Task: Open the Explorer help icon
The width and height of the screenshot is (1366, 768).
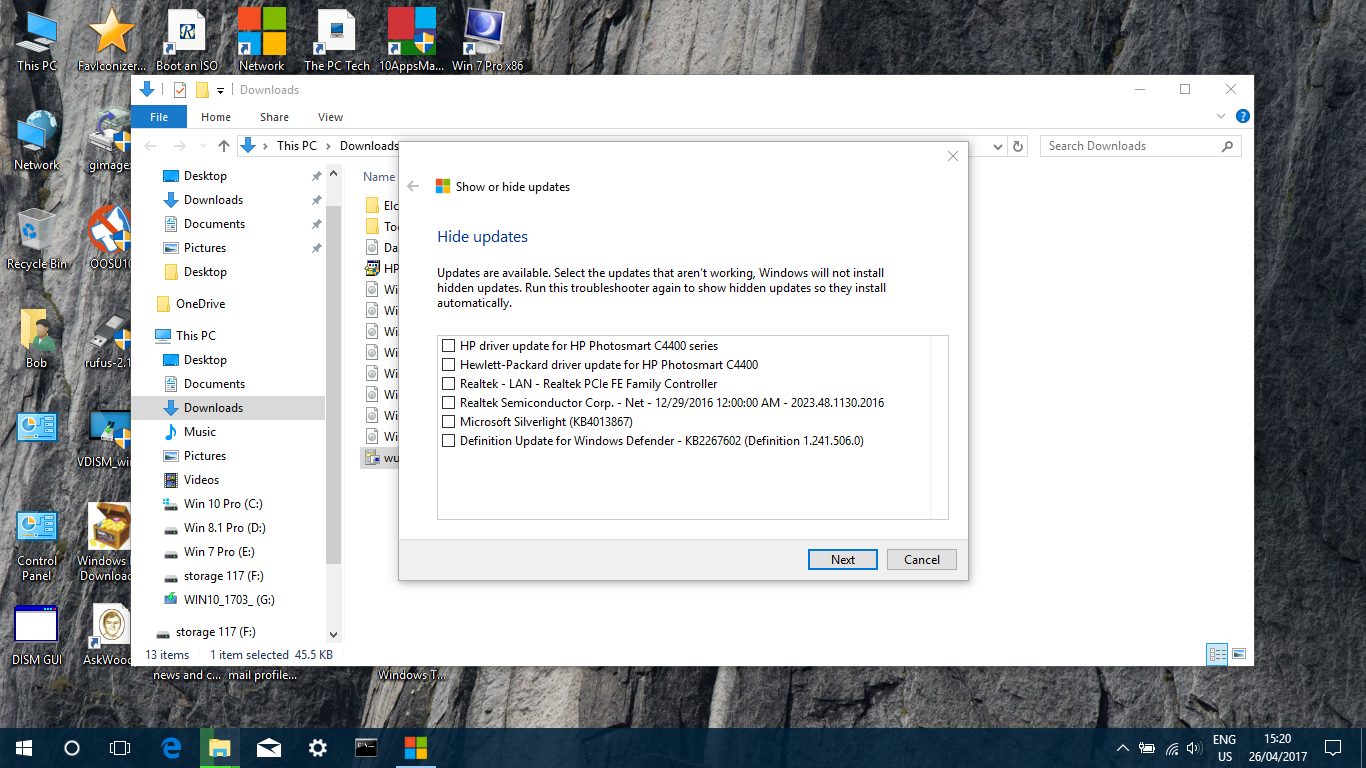Action: tap(1242, 117)
